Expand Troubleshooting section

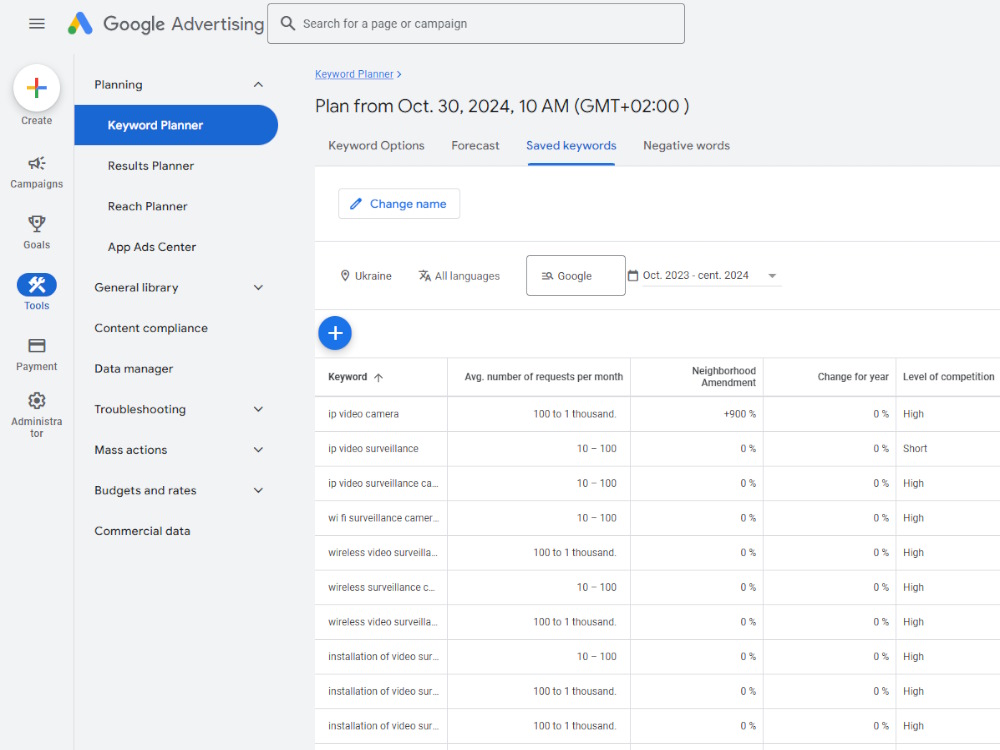[x=258, y=409]
